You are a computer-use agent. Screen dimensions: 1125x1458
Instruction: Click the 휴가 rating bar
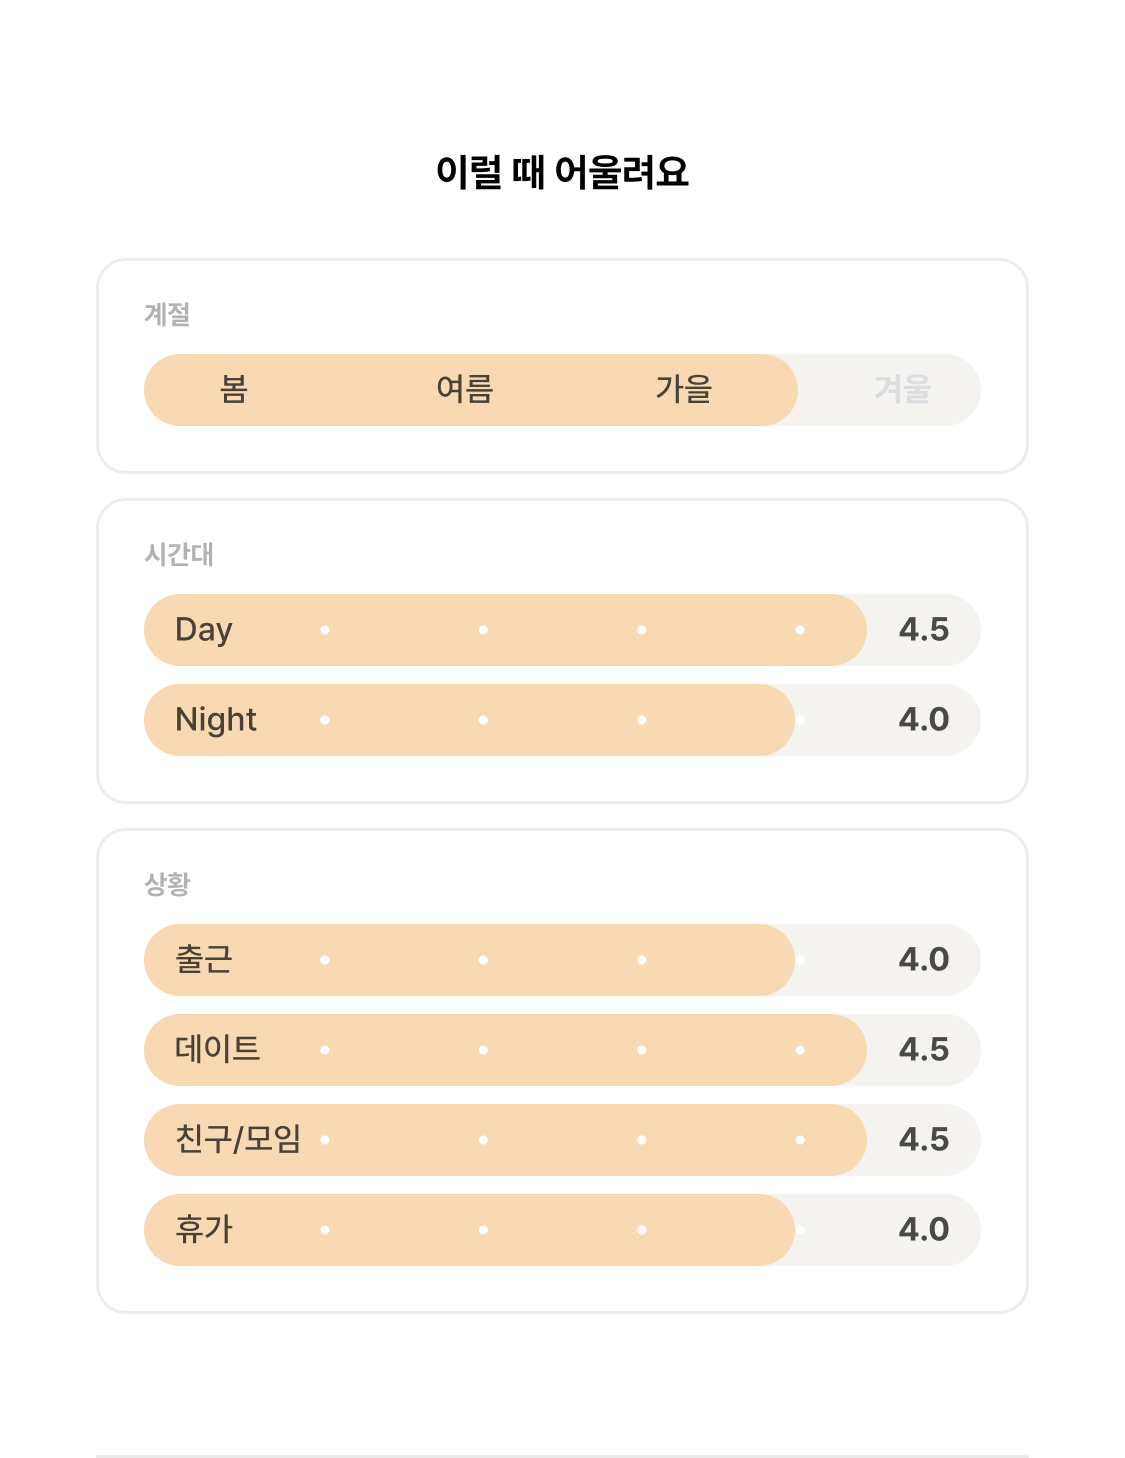click(562, 1230)
